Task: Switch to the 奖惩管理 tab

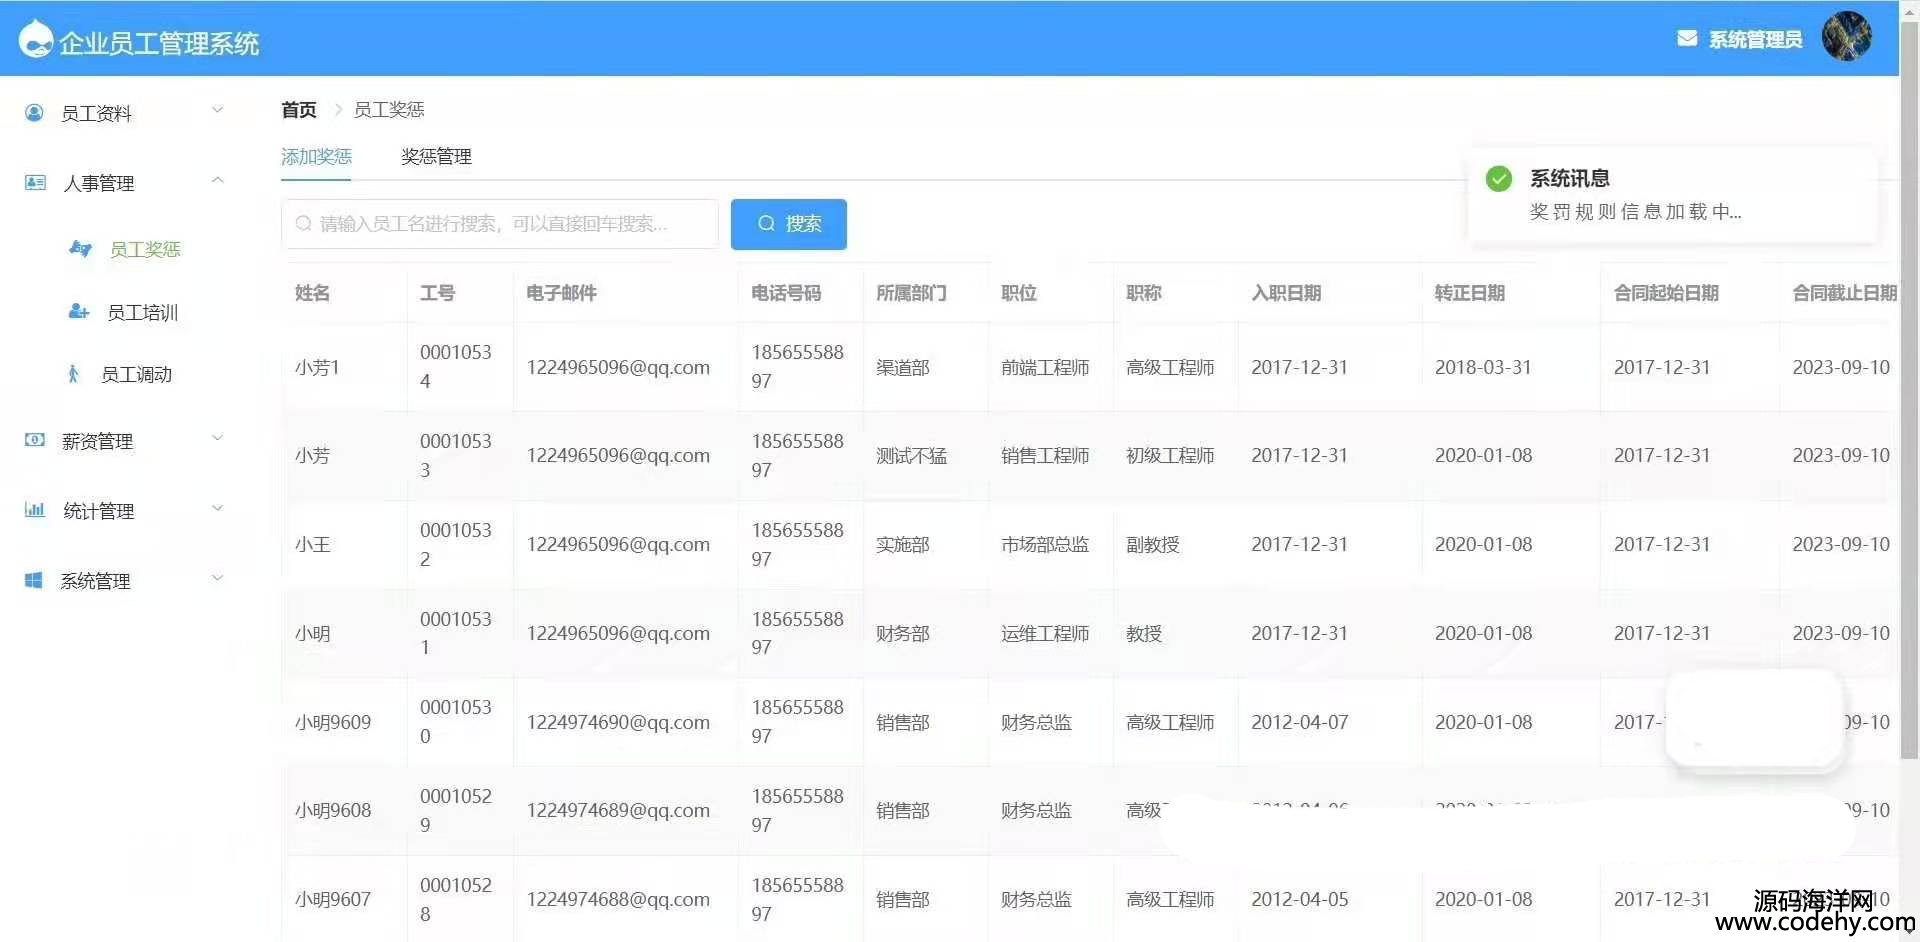Action: pyautogui.click(x=436, y=157)
